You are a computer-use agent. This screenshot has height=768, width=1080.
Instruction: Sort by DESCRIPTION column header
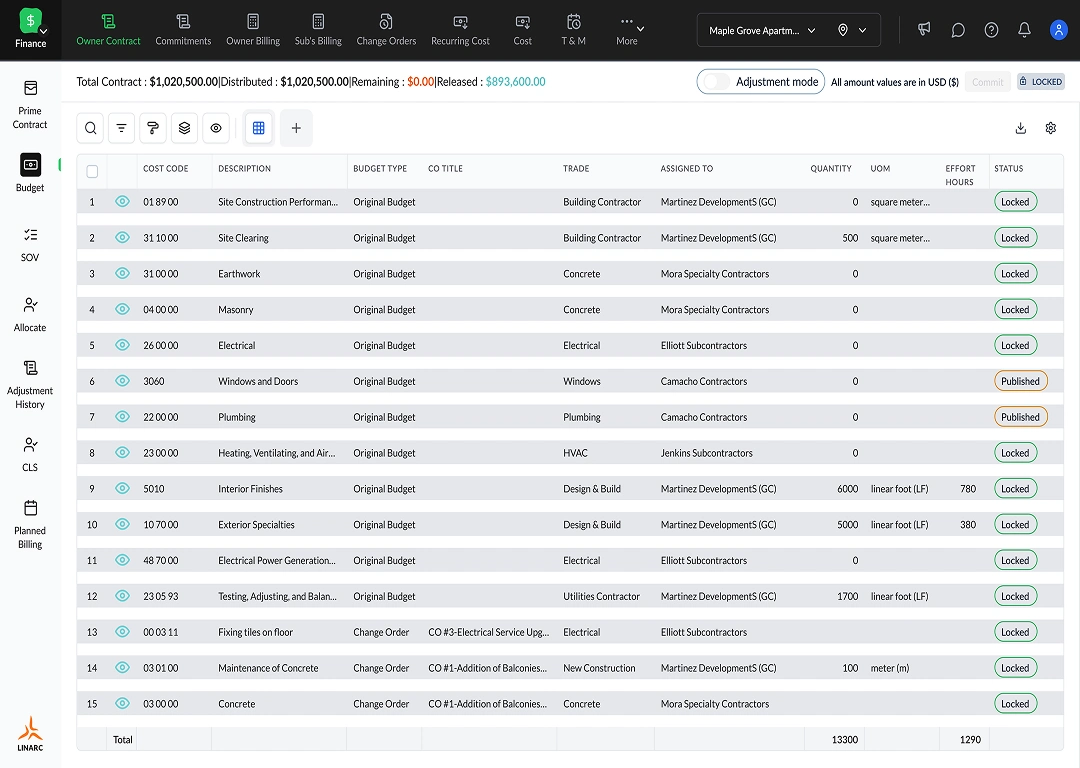tap(245, 169)
